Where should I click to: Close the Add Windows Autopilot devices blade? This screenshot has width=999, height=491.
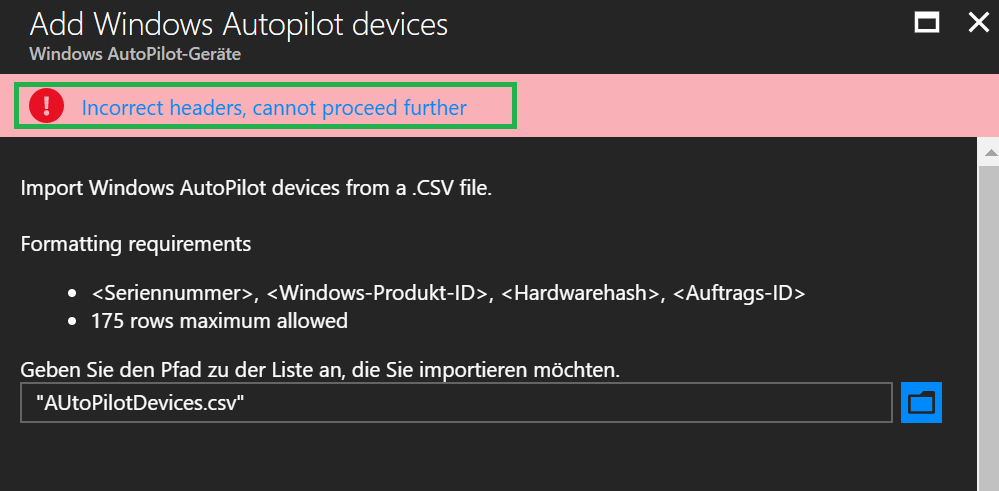click(977, 23)
